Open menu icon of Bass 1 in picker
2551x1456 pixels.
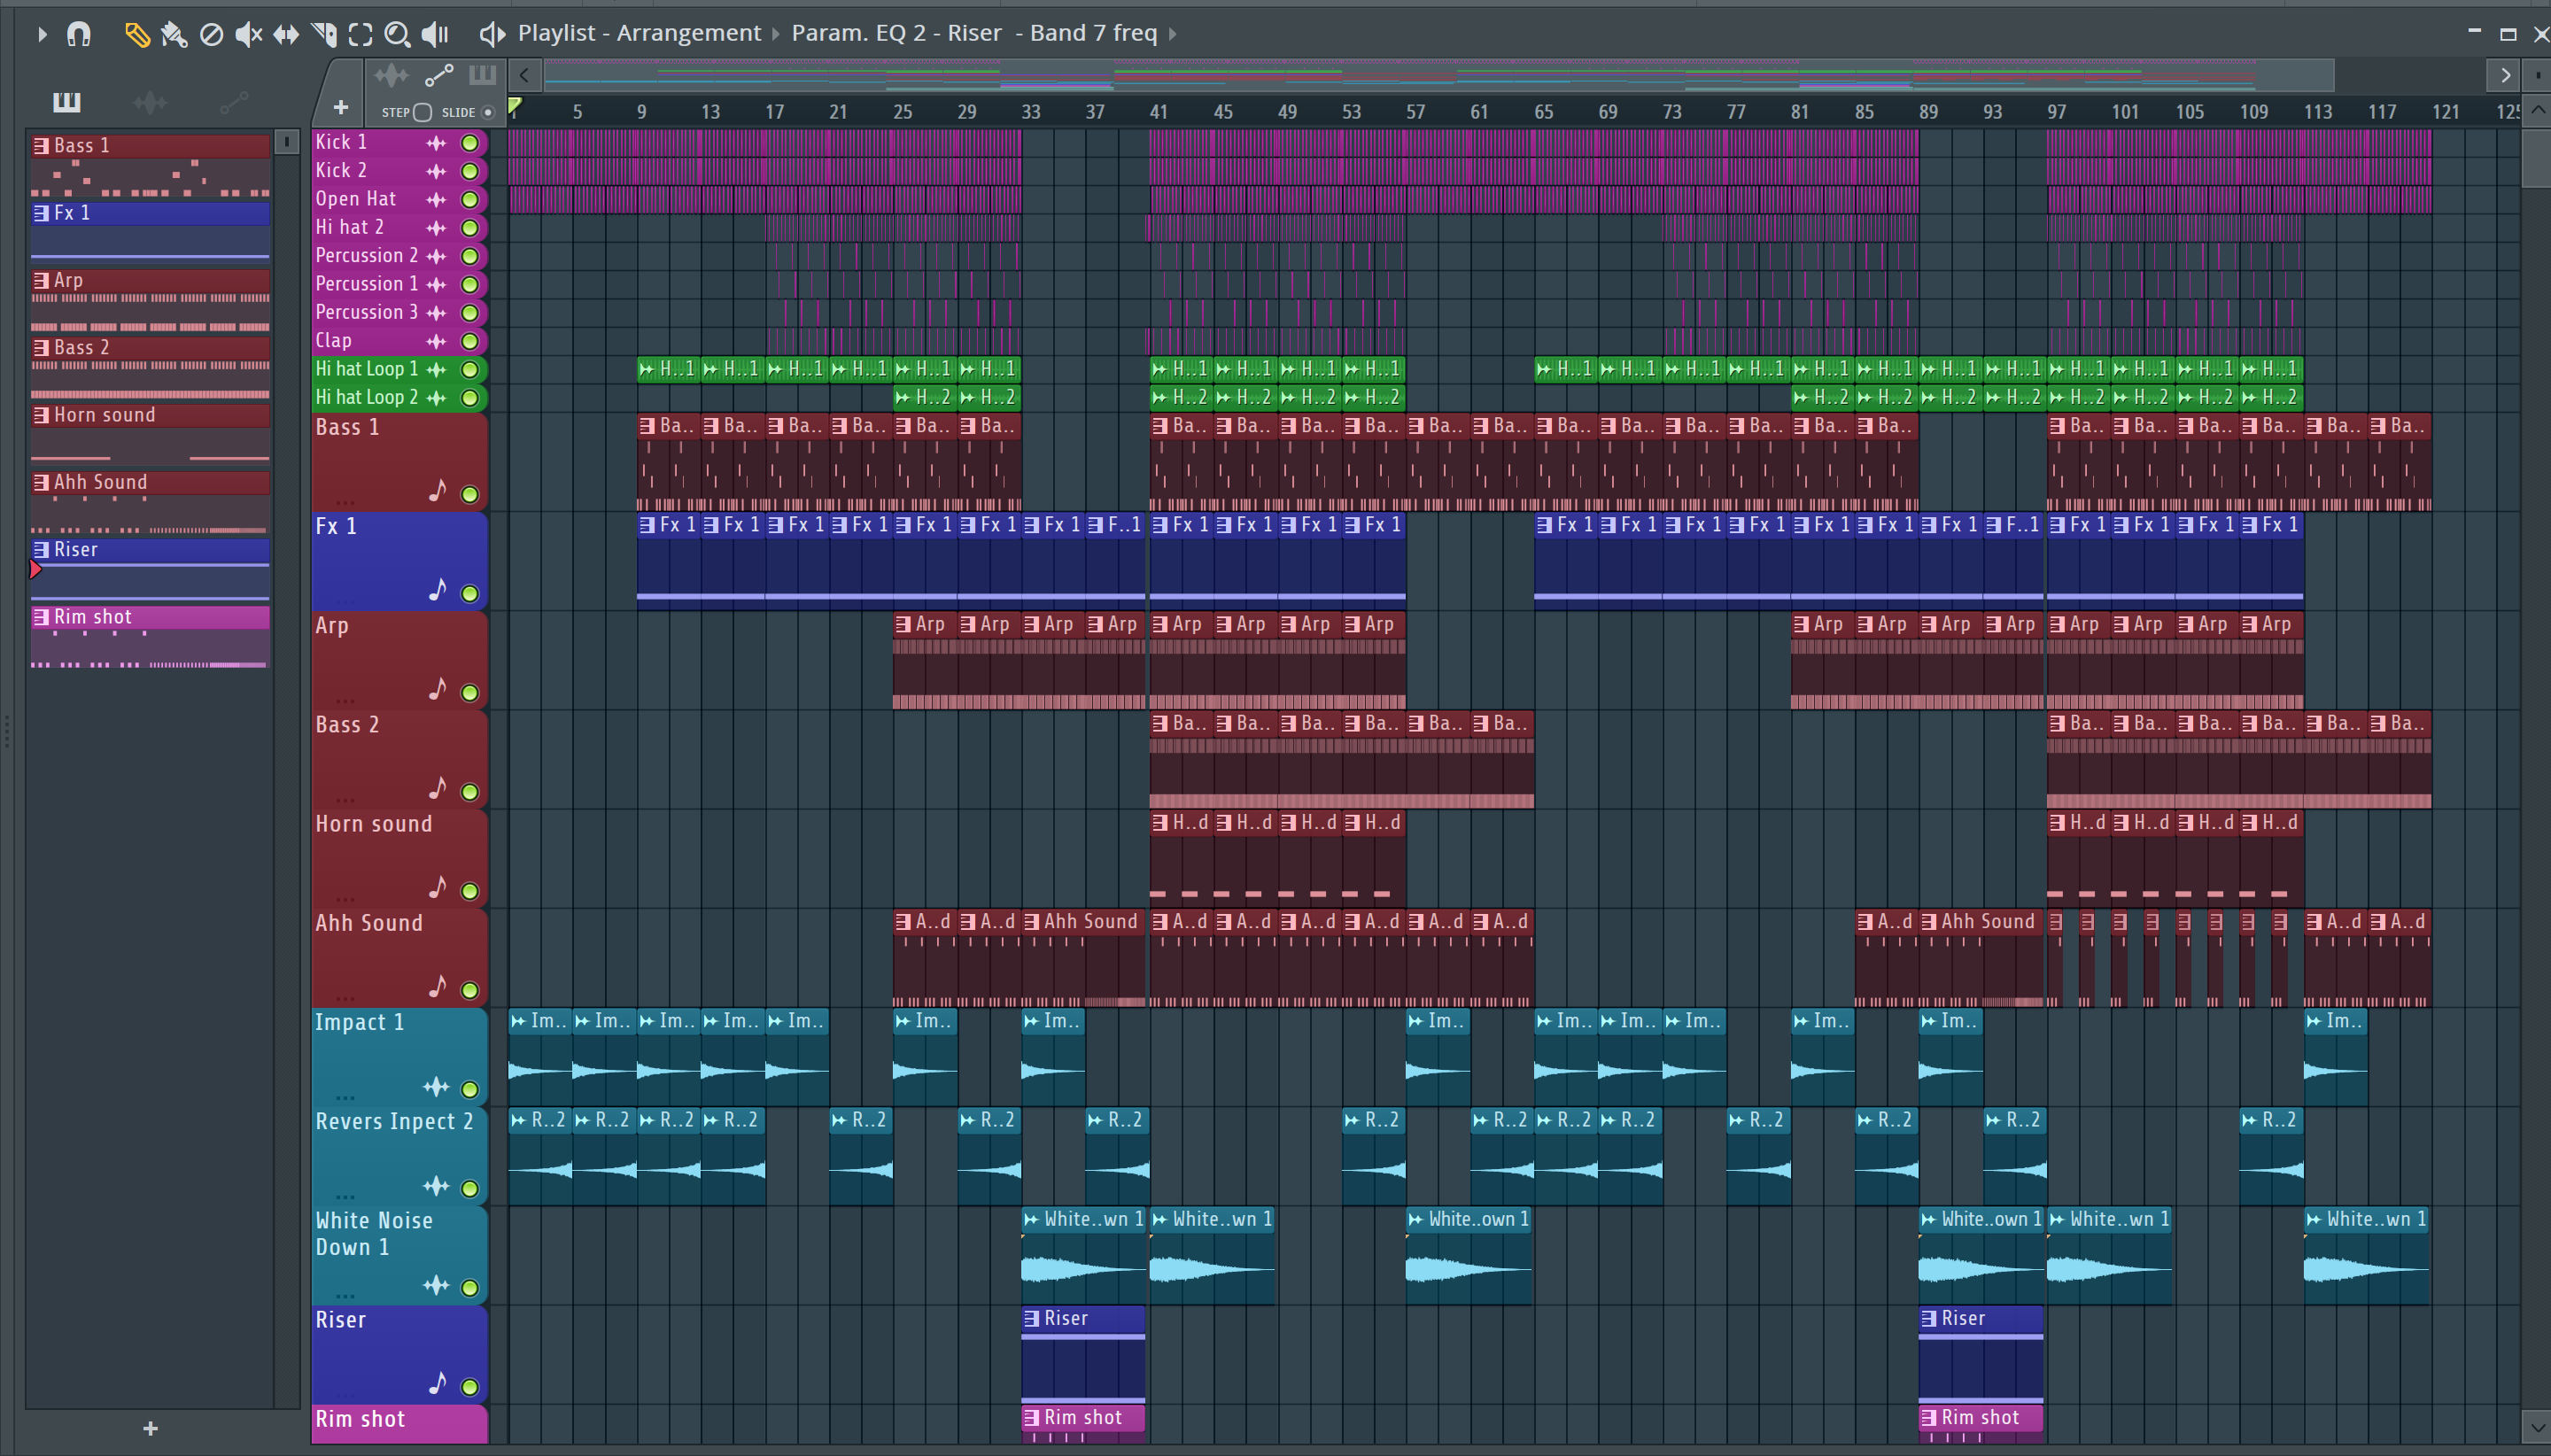[41, 146]
